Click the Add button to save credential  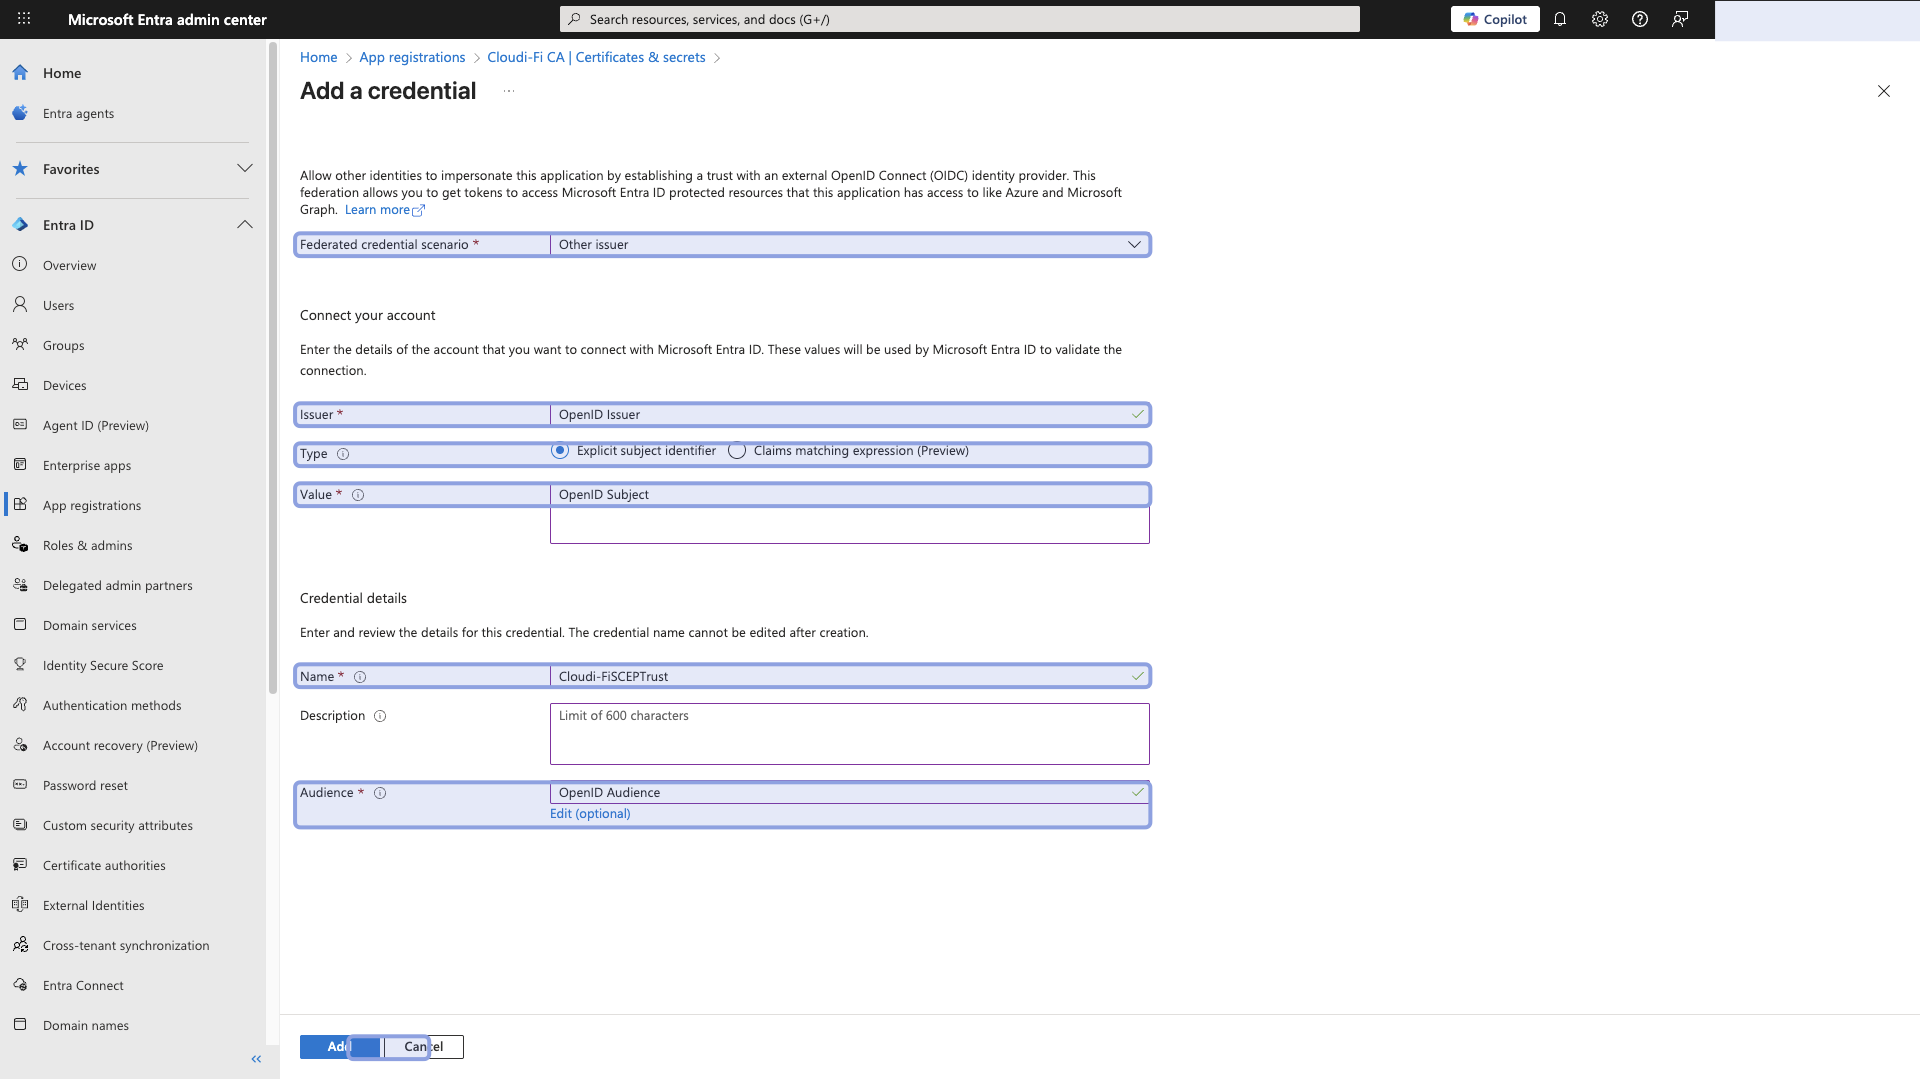tap(330, 1046)
